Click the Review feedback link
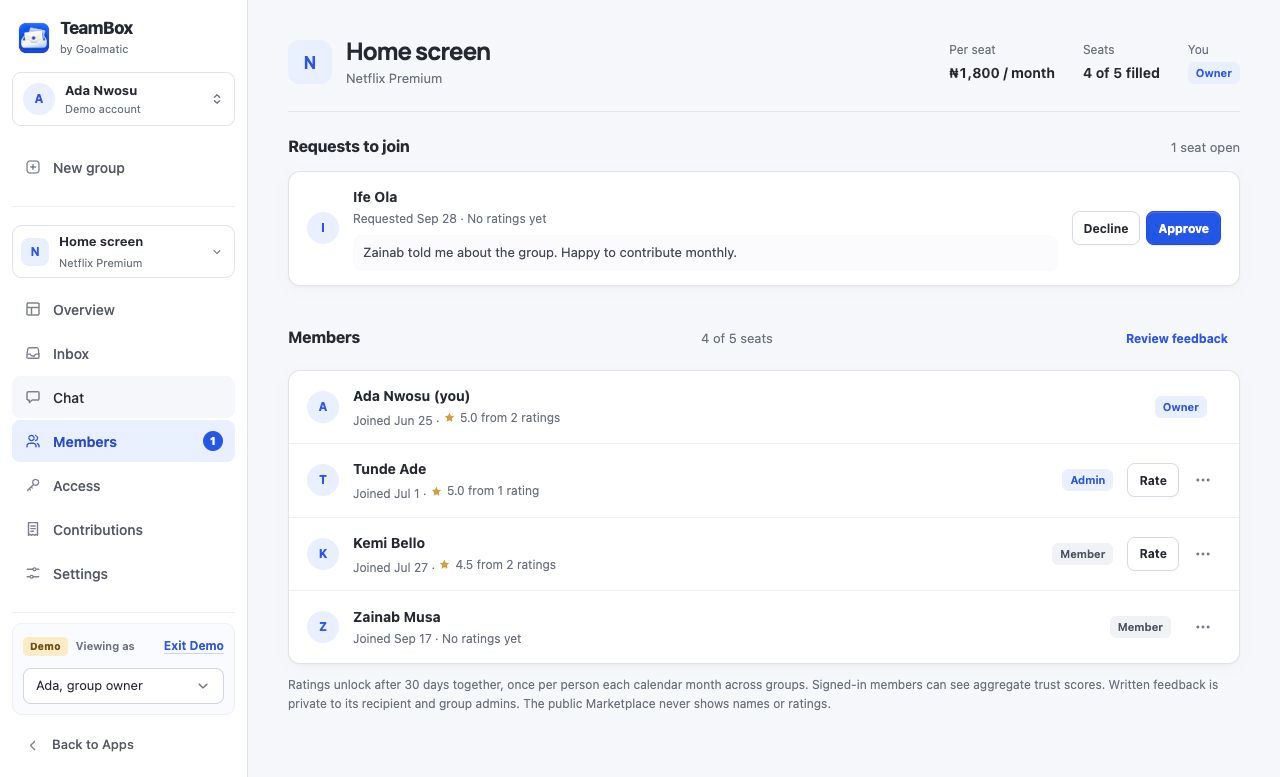Screen dimensions: 1280x777 [1177, 339]
